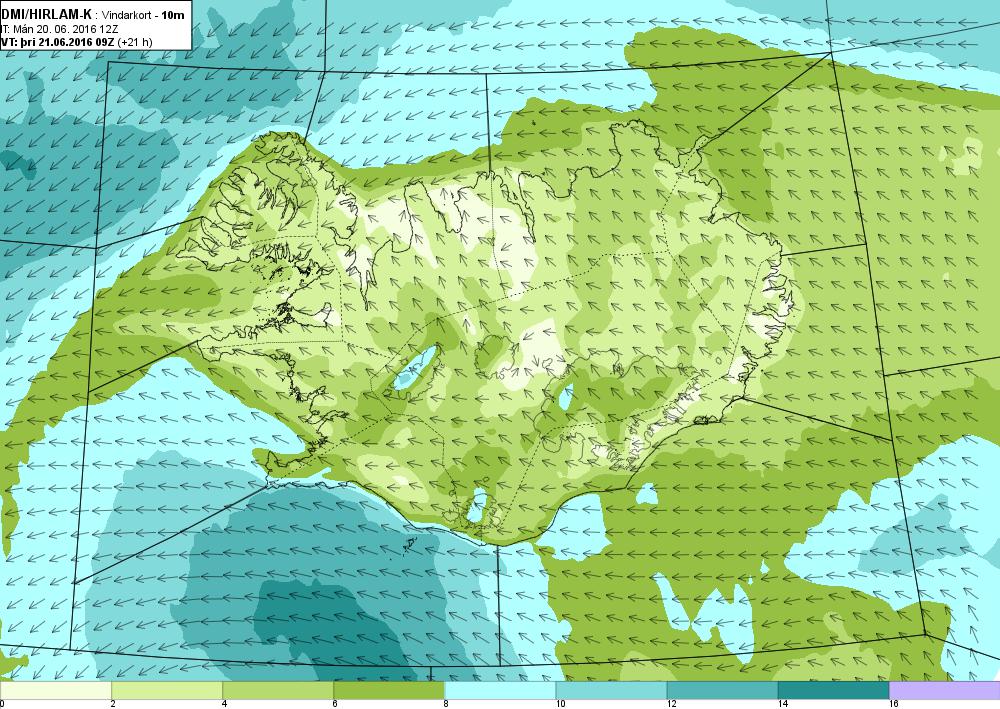Image resolution: width=1000 pixels, height=709 pixels.
Task: Choose the teal 12–14 legend swatch
Action: 722,690
